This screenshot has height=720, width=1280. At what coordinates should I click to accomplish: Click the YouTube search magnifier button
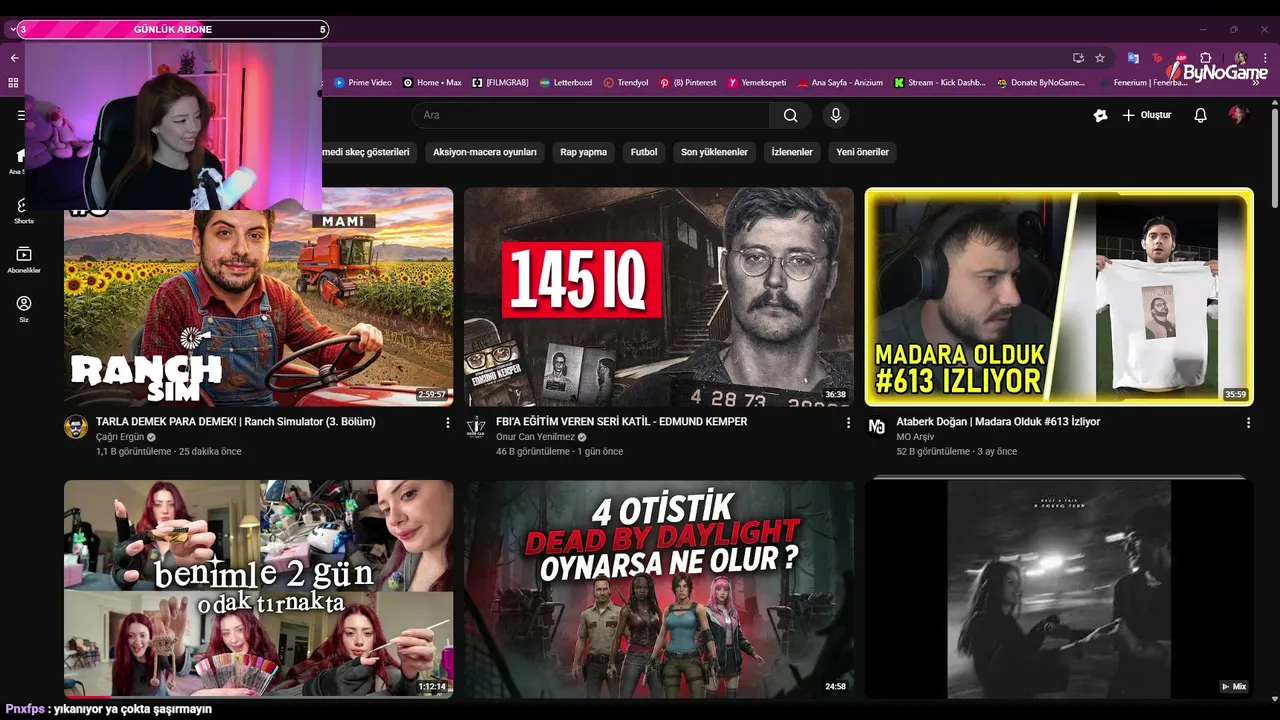(x=790, y=115)
